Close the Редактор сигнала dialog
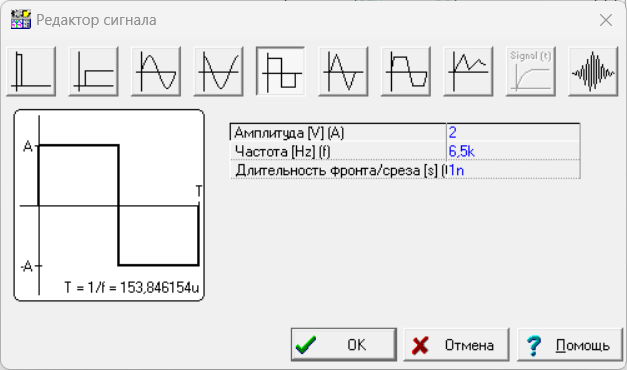Image resolution: width=627 pixels, height=370 pixels. [606, 20]
